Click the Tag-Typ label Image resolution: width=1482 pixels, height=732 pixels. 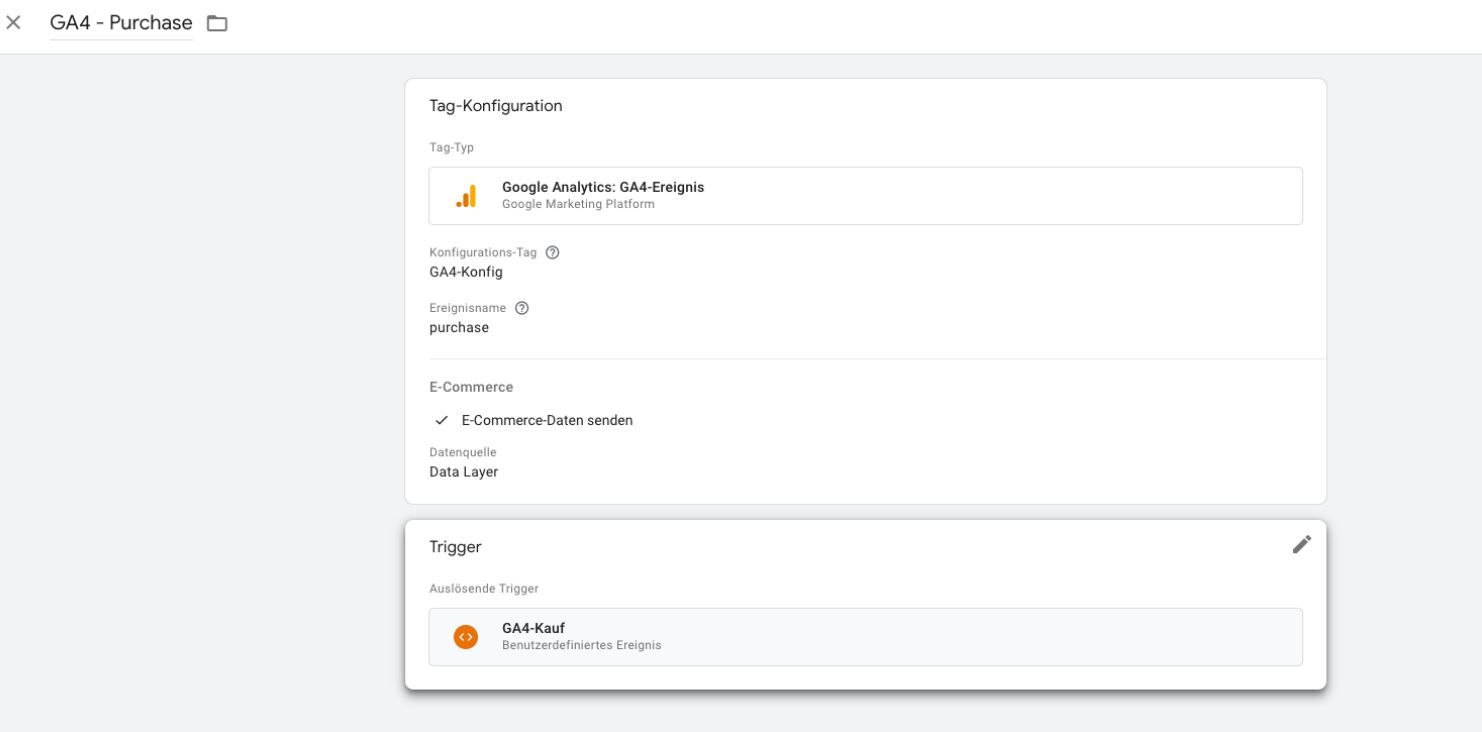pos(451,148)
